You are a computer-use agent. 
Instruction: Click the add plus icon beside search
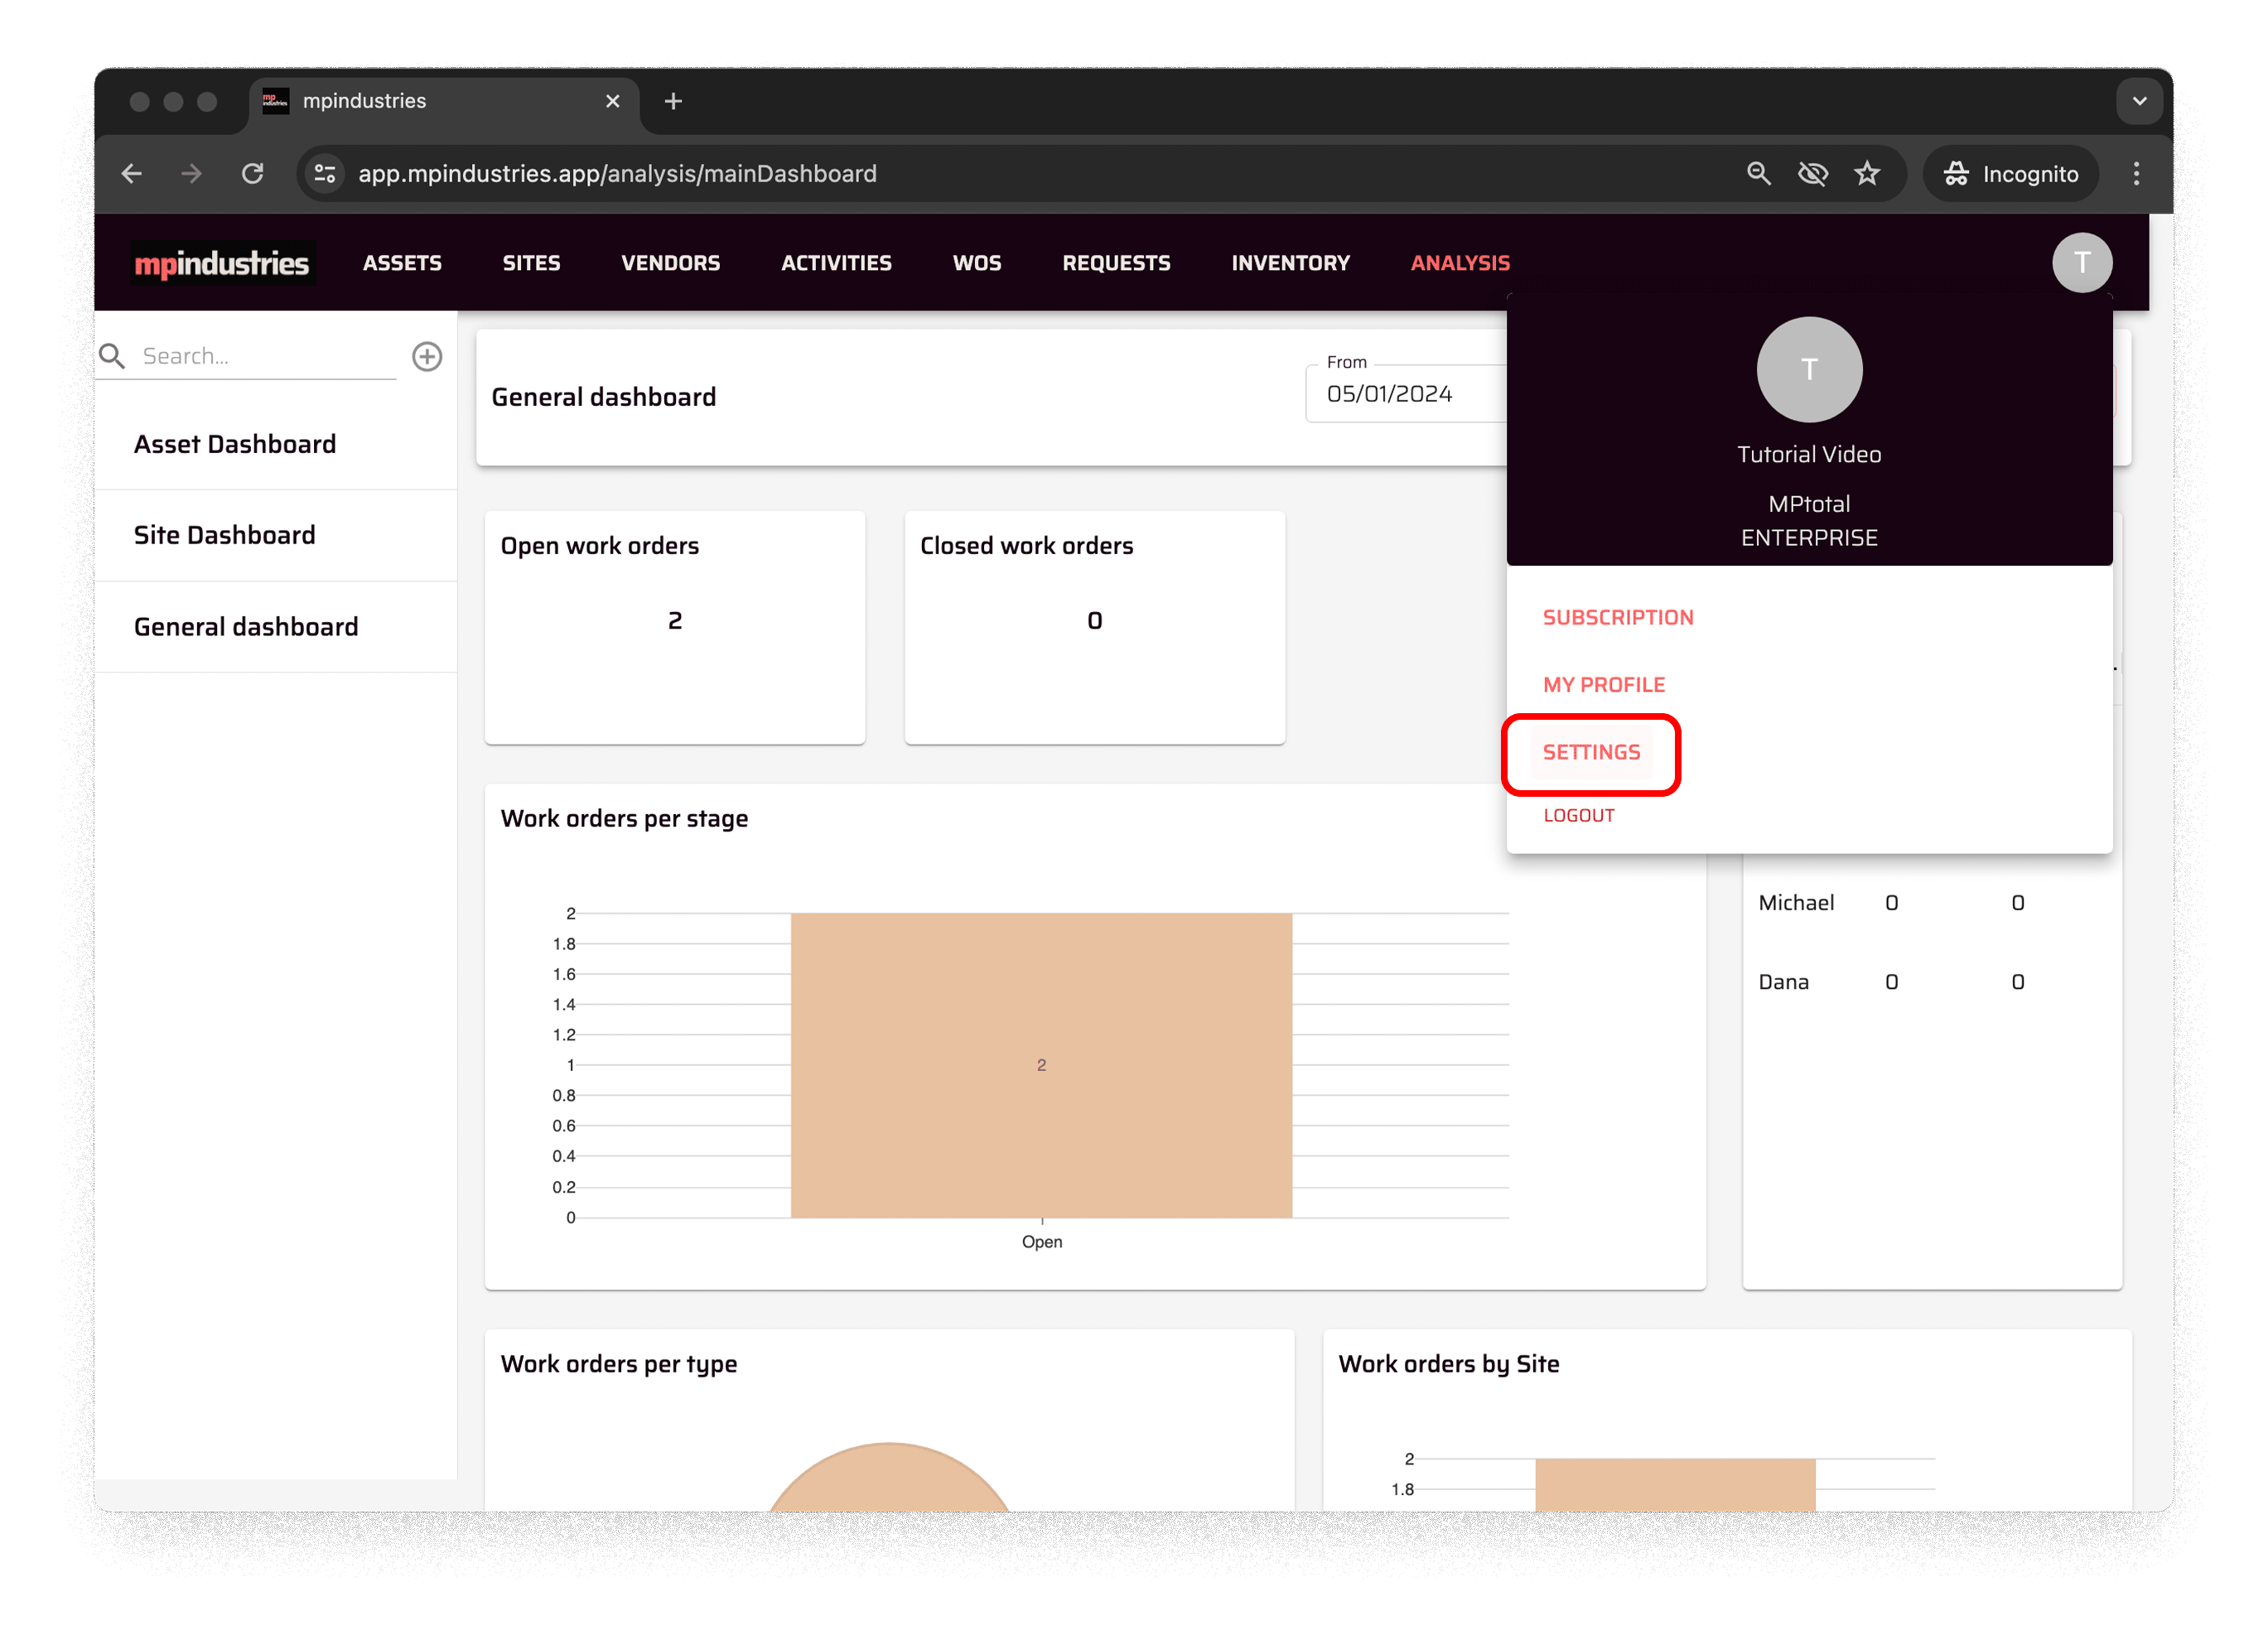pos(427,357)
